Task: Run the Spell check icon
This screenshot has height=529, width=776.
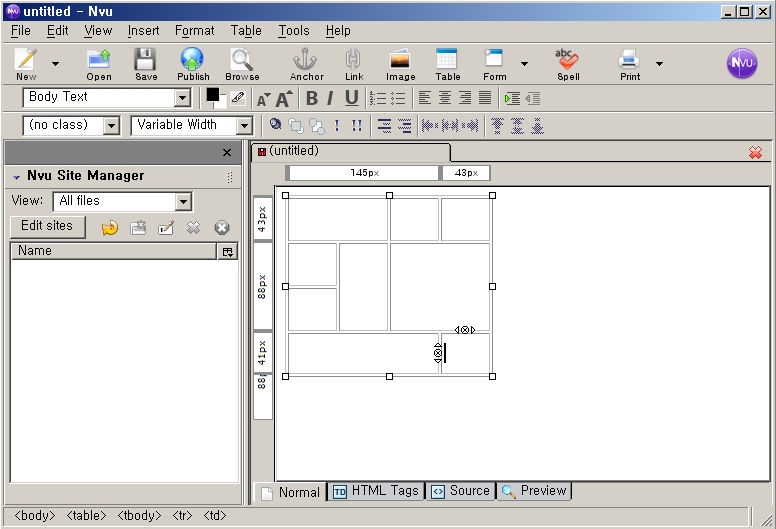Action: 567,59
